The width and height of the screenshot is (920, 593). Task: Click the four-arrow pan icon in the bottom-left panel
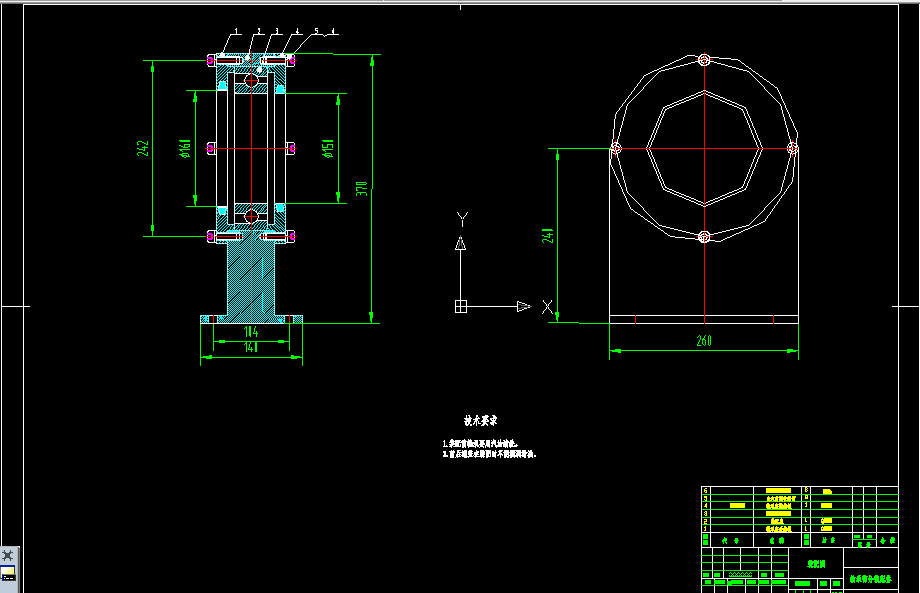click(x=8, y=555)
